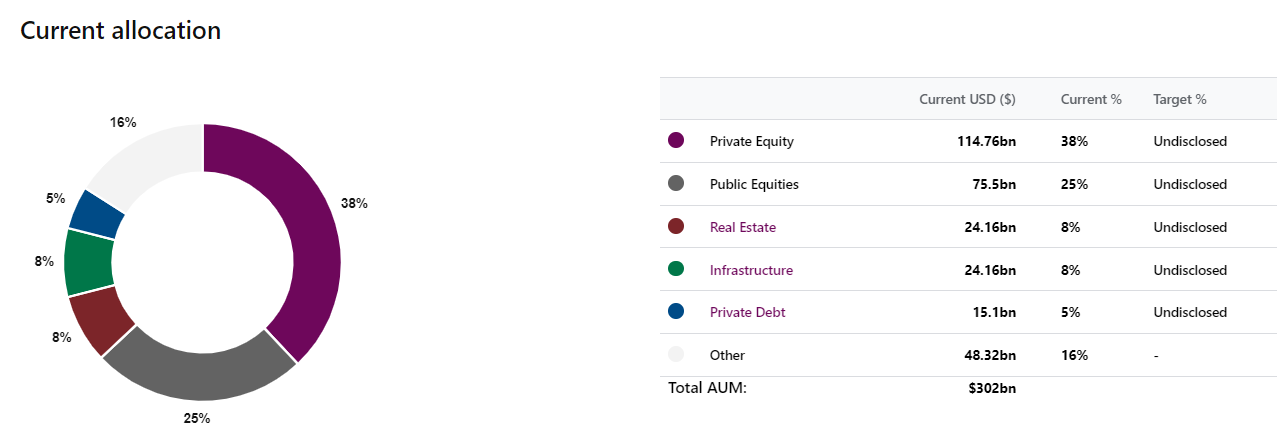
Task: Click the gray Public Equities legend dot
Action: tap(676, 184)
